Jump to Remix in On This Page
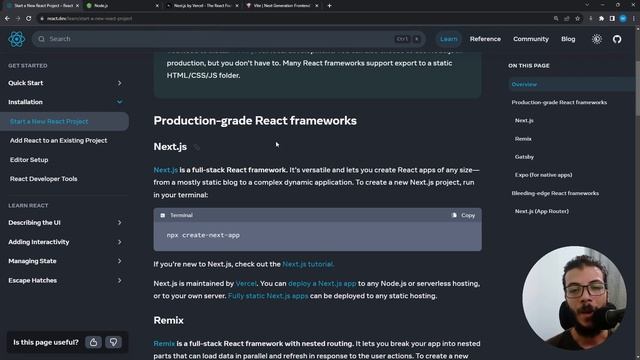The image size is (640, 360). pos(523,139)
